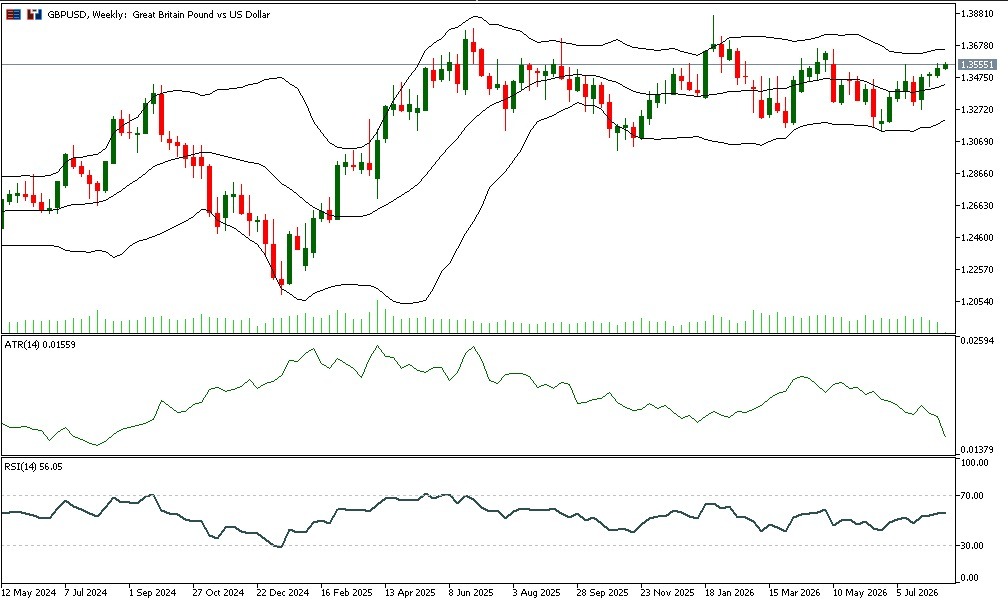Click the 3 Aug 2025 date label

[536, 592]
